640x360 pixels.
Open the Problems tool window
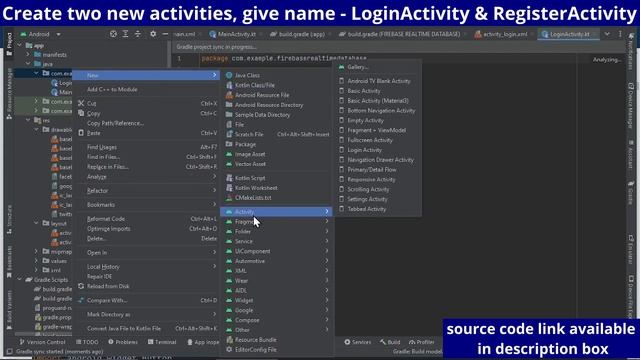tap(123, 342)
